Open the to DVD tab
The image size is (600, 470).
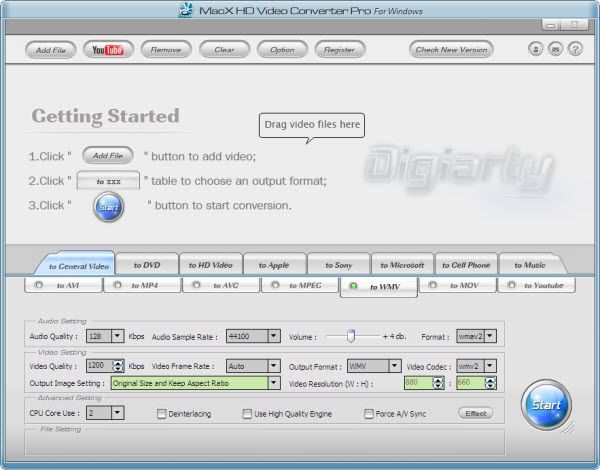[x=146, y=265]
